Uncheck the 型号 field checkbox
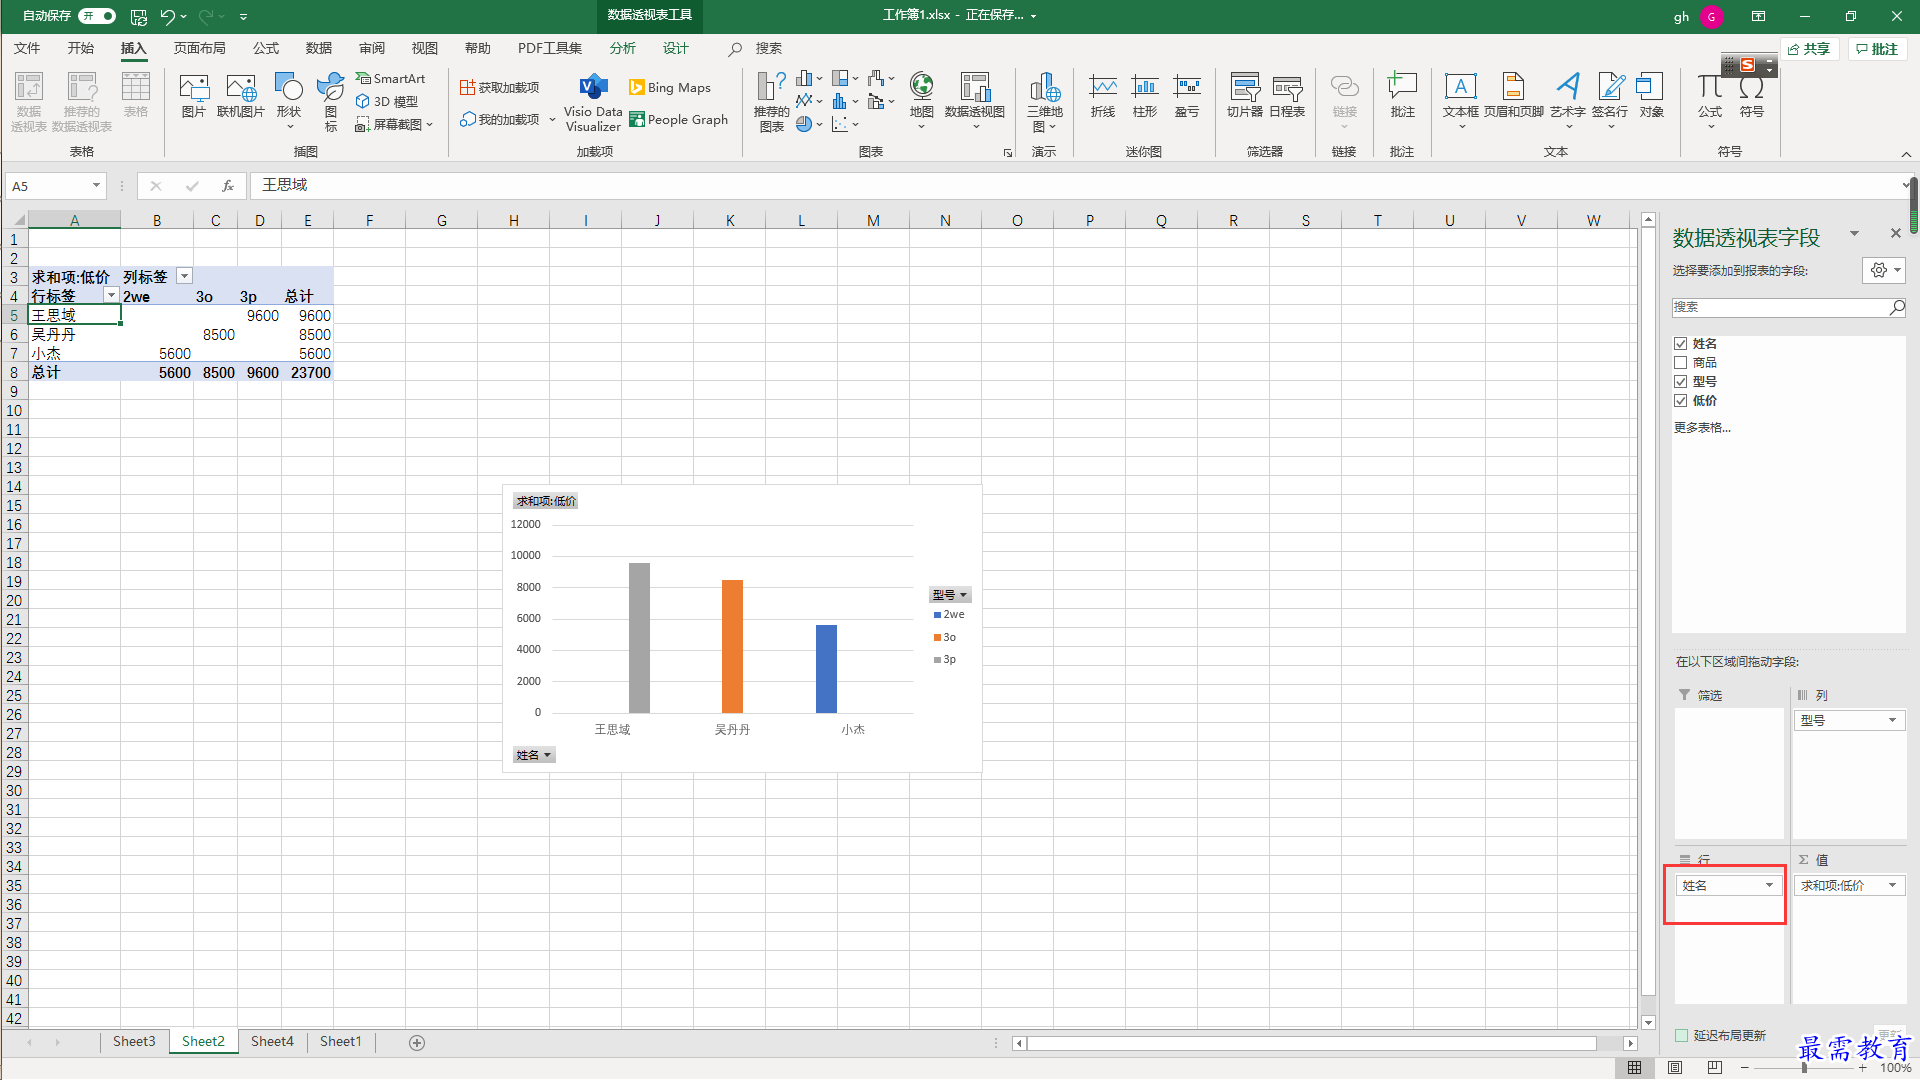 [1681, 382]
